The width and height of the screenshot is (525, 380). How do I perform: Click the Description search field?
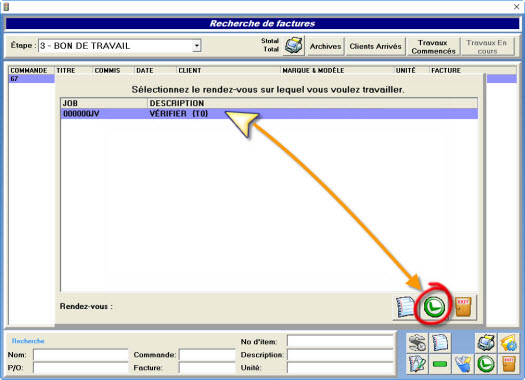pyautogui.click(x=340, y=355)
